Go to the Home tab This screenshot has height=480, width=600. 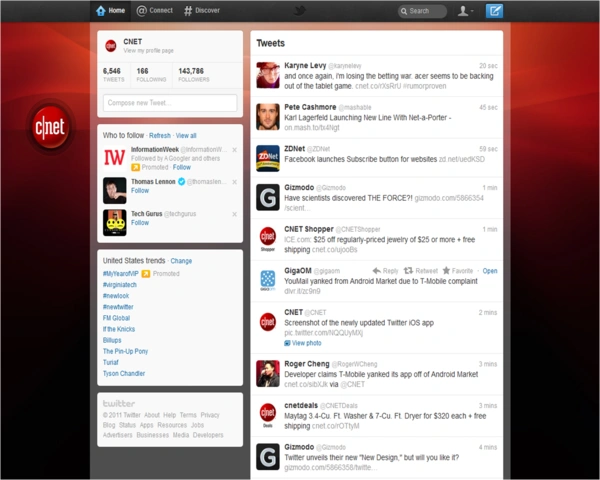coord(111,11)
